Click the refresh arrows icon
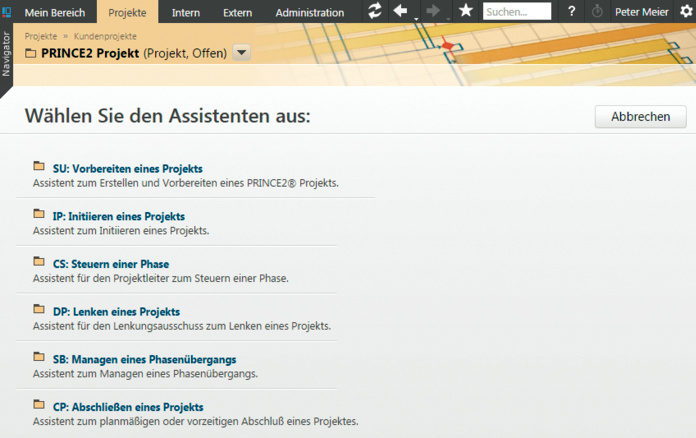 375,11
